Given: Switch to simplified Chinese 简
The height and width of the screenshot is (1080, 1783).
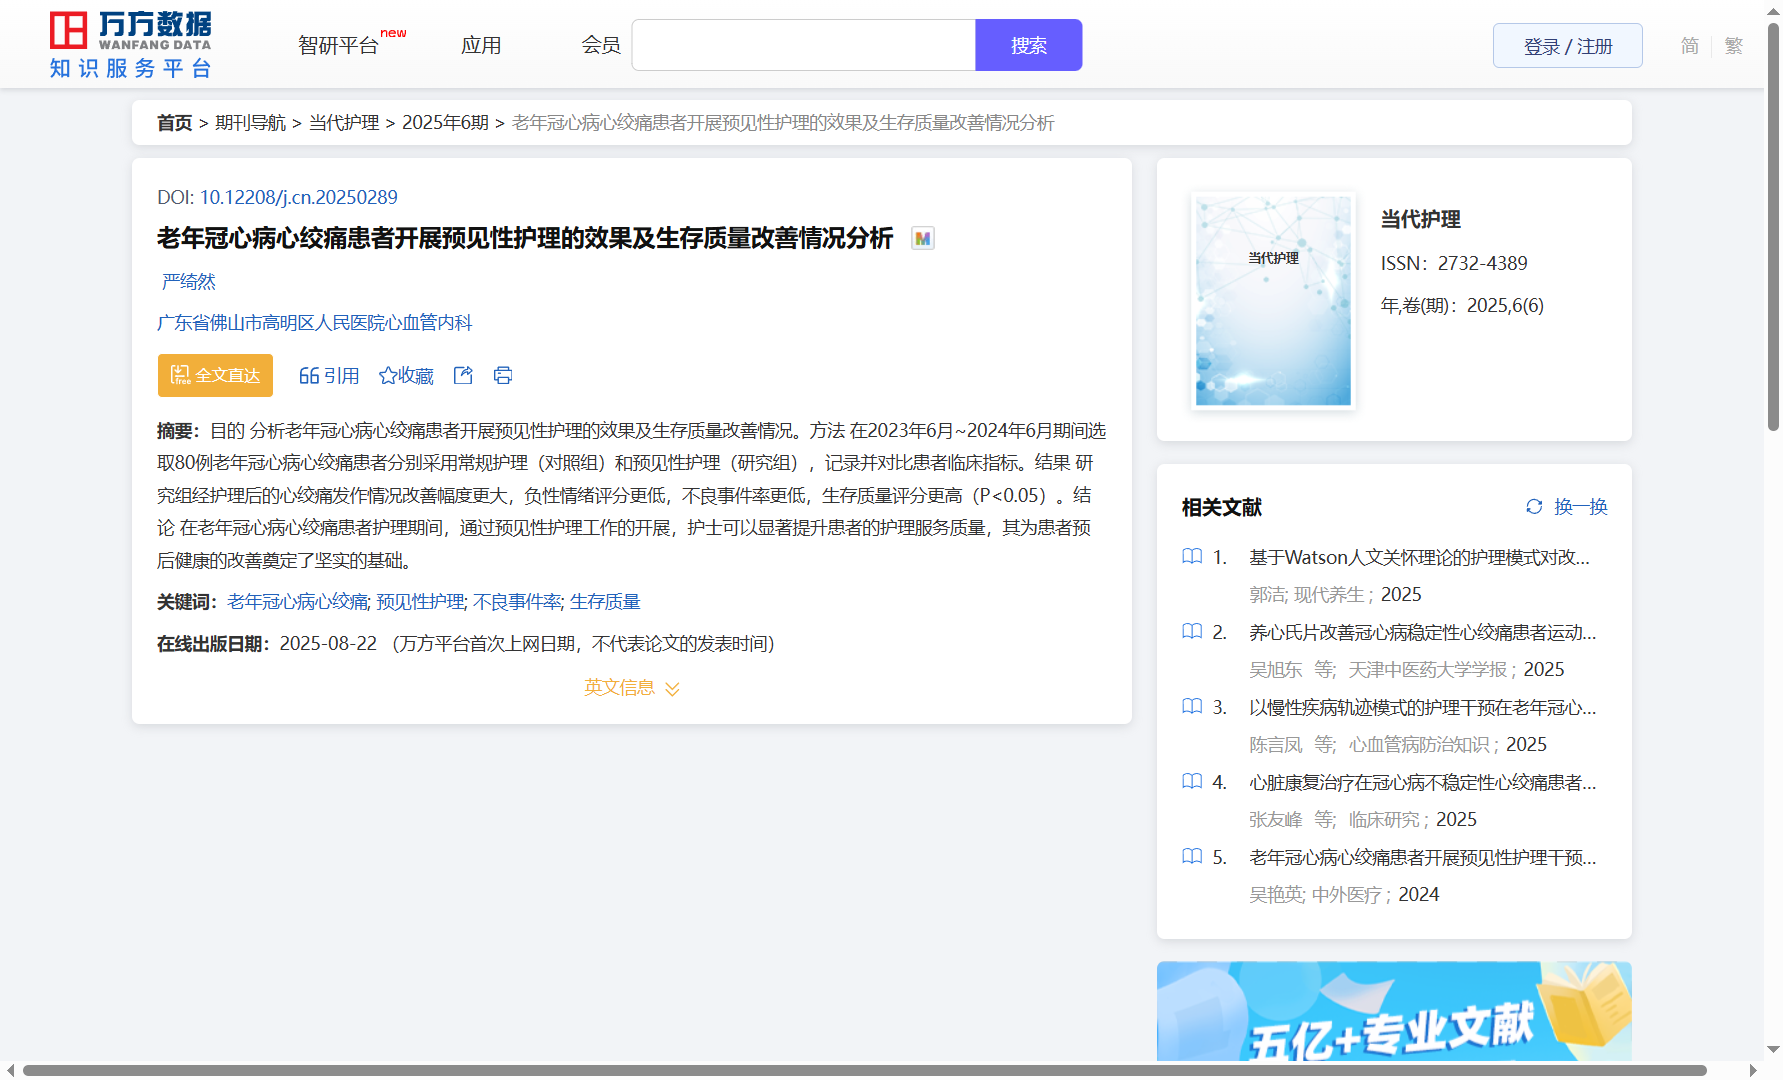Looking at the screenshot, I should click(1689, 46).
